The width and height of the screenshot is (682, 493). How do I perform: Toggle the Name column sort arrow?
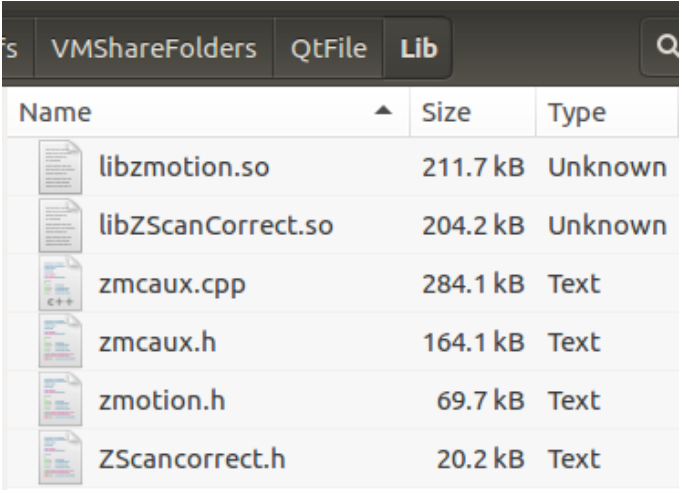click(x=383, y=111)
